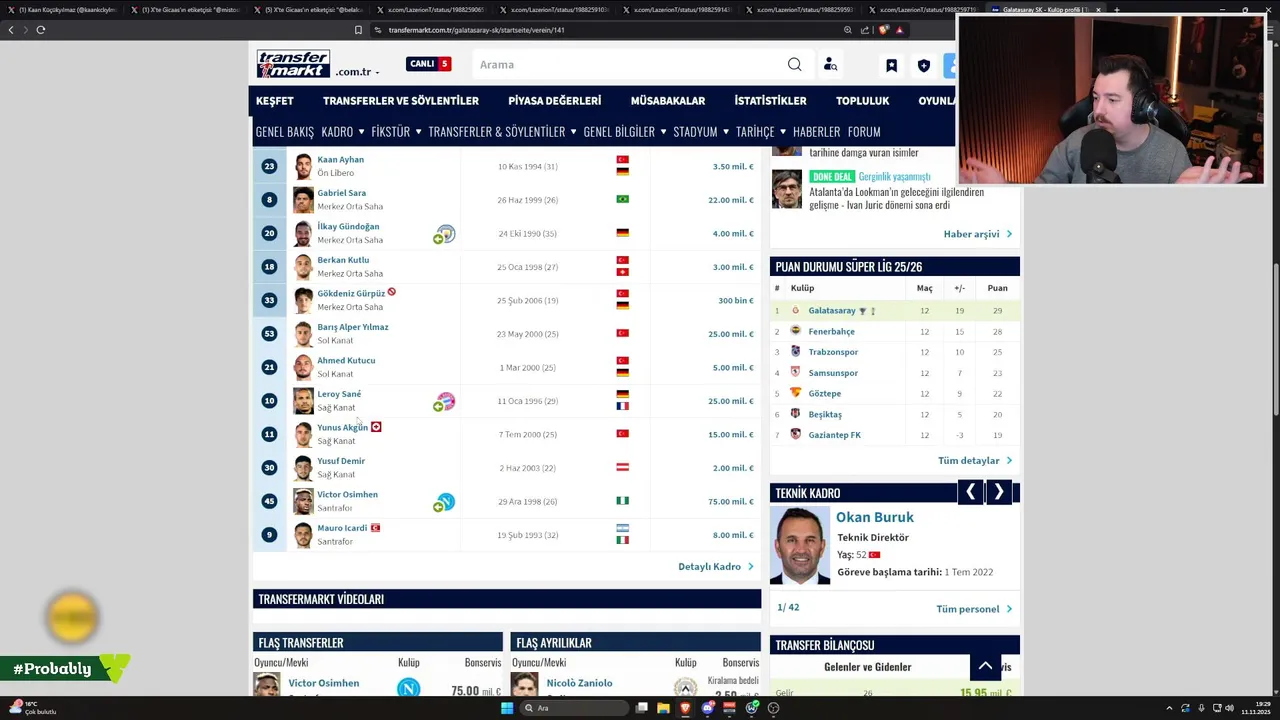
Task: Click the Transfermarkt logo
Action: [x=293, y=64]
